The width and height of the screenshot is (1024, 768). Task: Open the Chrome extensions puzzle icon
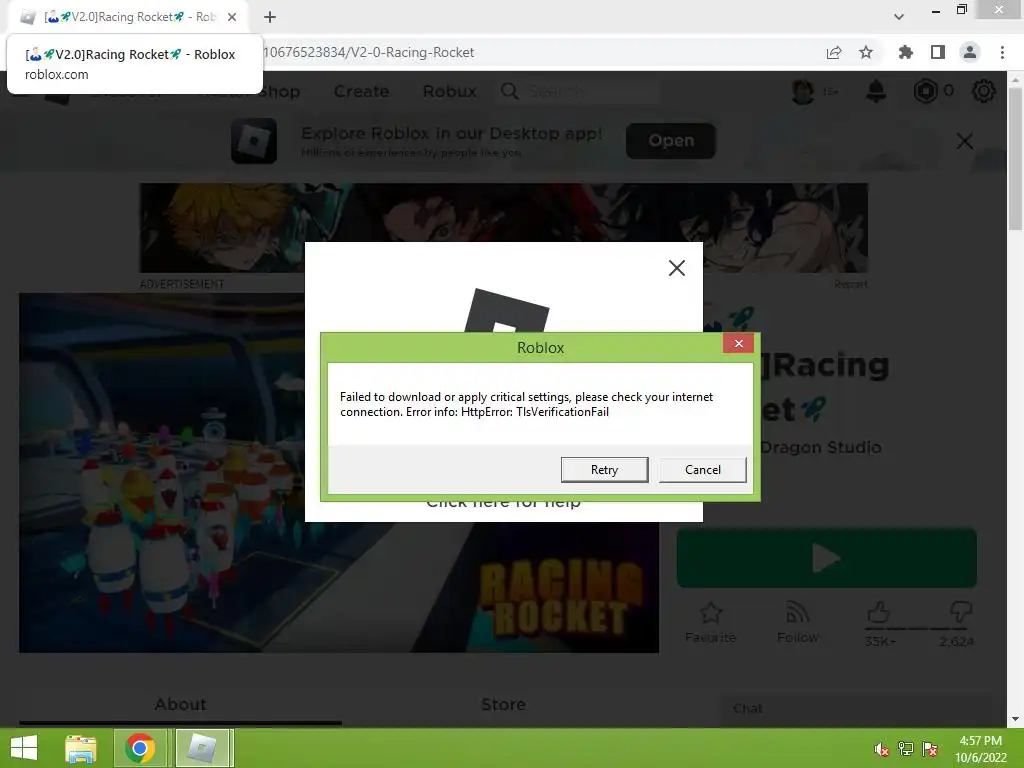point(905,52)
